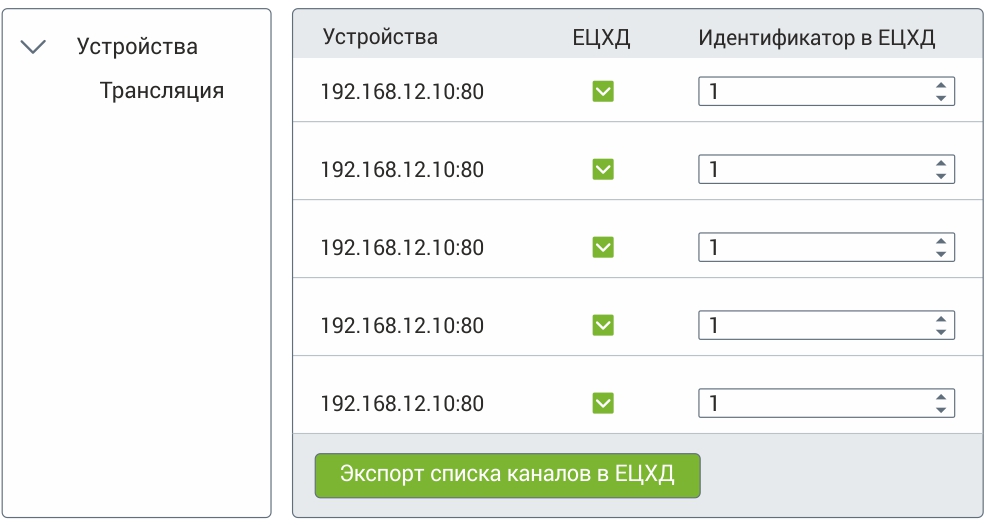The height and width of the screenshot is (525, 987).
Task: Increase identifier with up arrow, first row
Action: pos(940,86)
